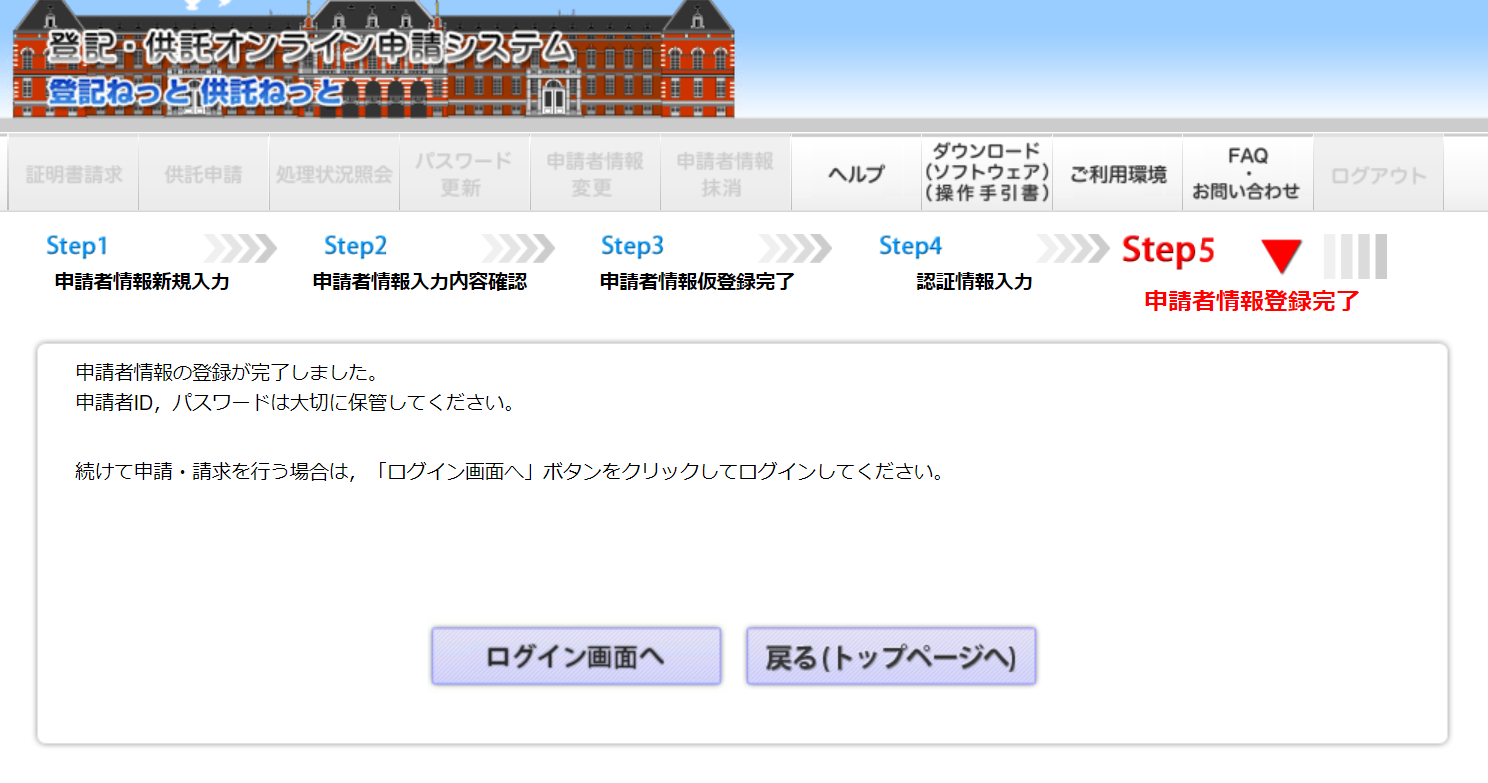This screenshot has height=783, width=1488.
Task: Select the ご利用環境 menu item
Action: point(1117,175)
